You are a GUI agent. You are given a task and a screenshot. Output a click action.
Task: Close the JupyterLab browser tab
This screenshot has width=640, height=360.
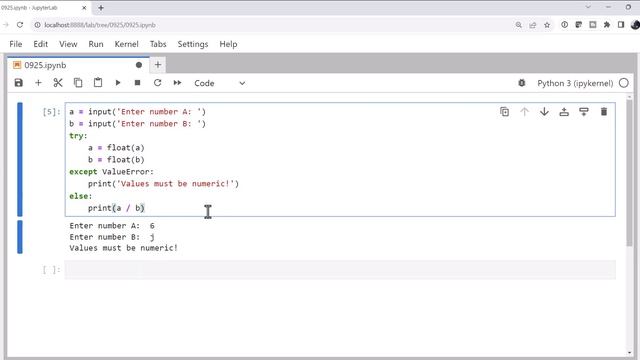pyautogui.click(x=84, y=8)
